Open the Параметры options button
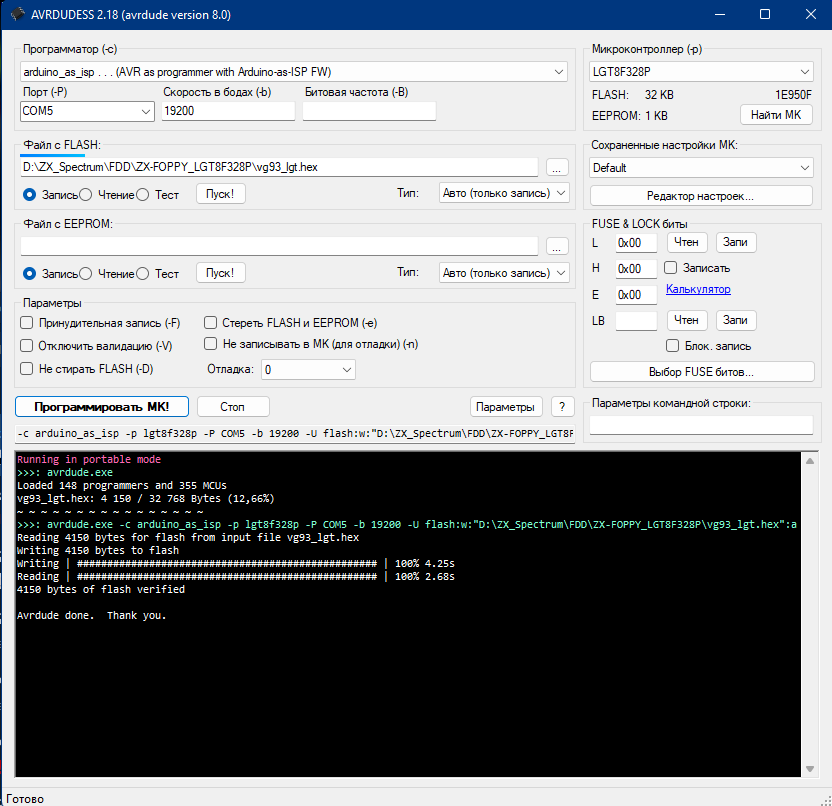This screenshot has width=832, height=806. (506, 407)
